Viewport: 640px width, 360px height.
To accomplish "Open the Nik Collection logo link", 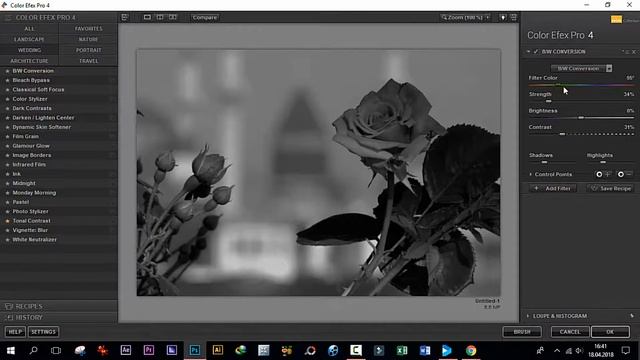I will tap(616, 19).
